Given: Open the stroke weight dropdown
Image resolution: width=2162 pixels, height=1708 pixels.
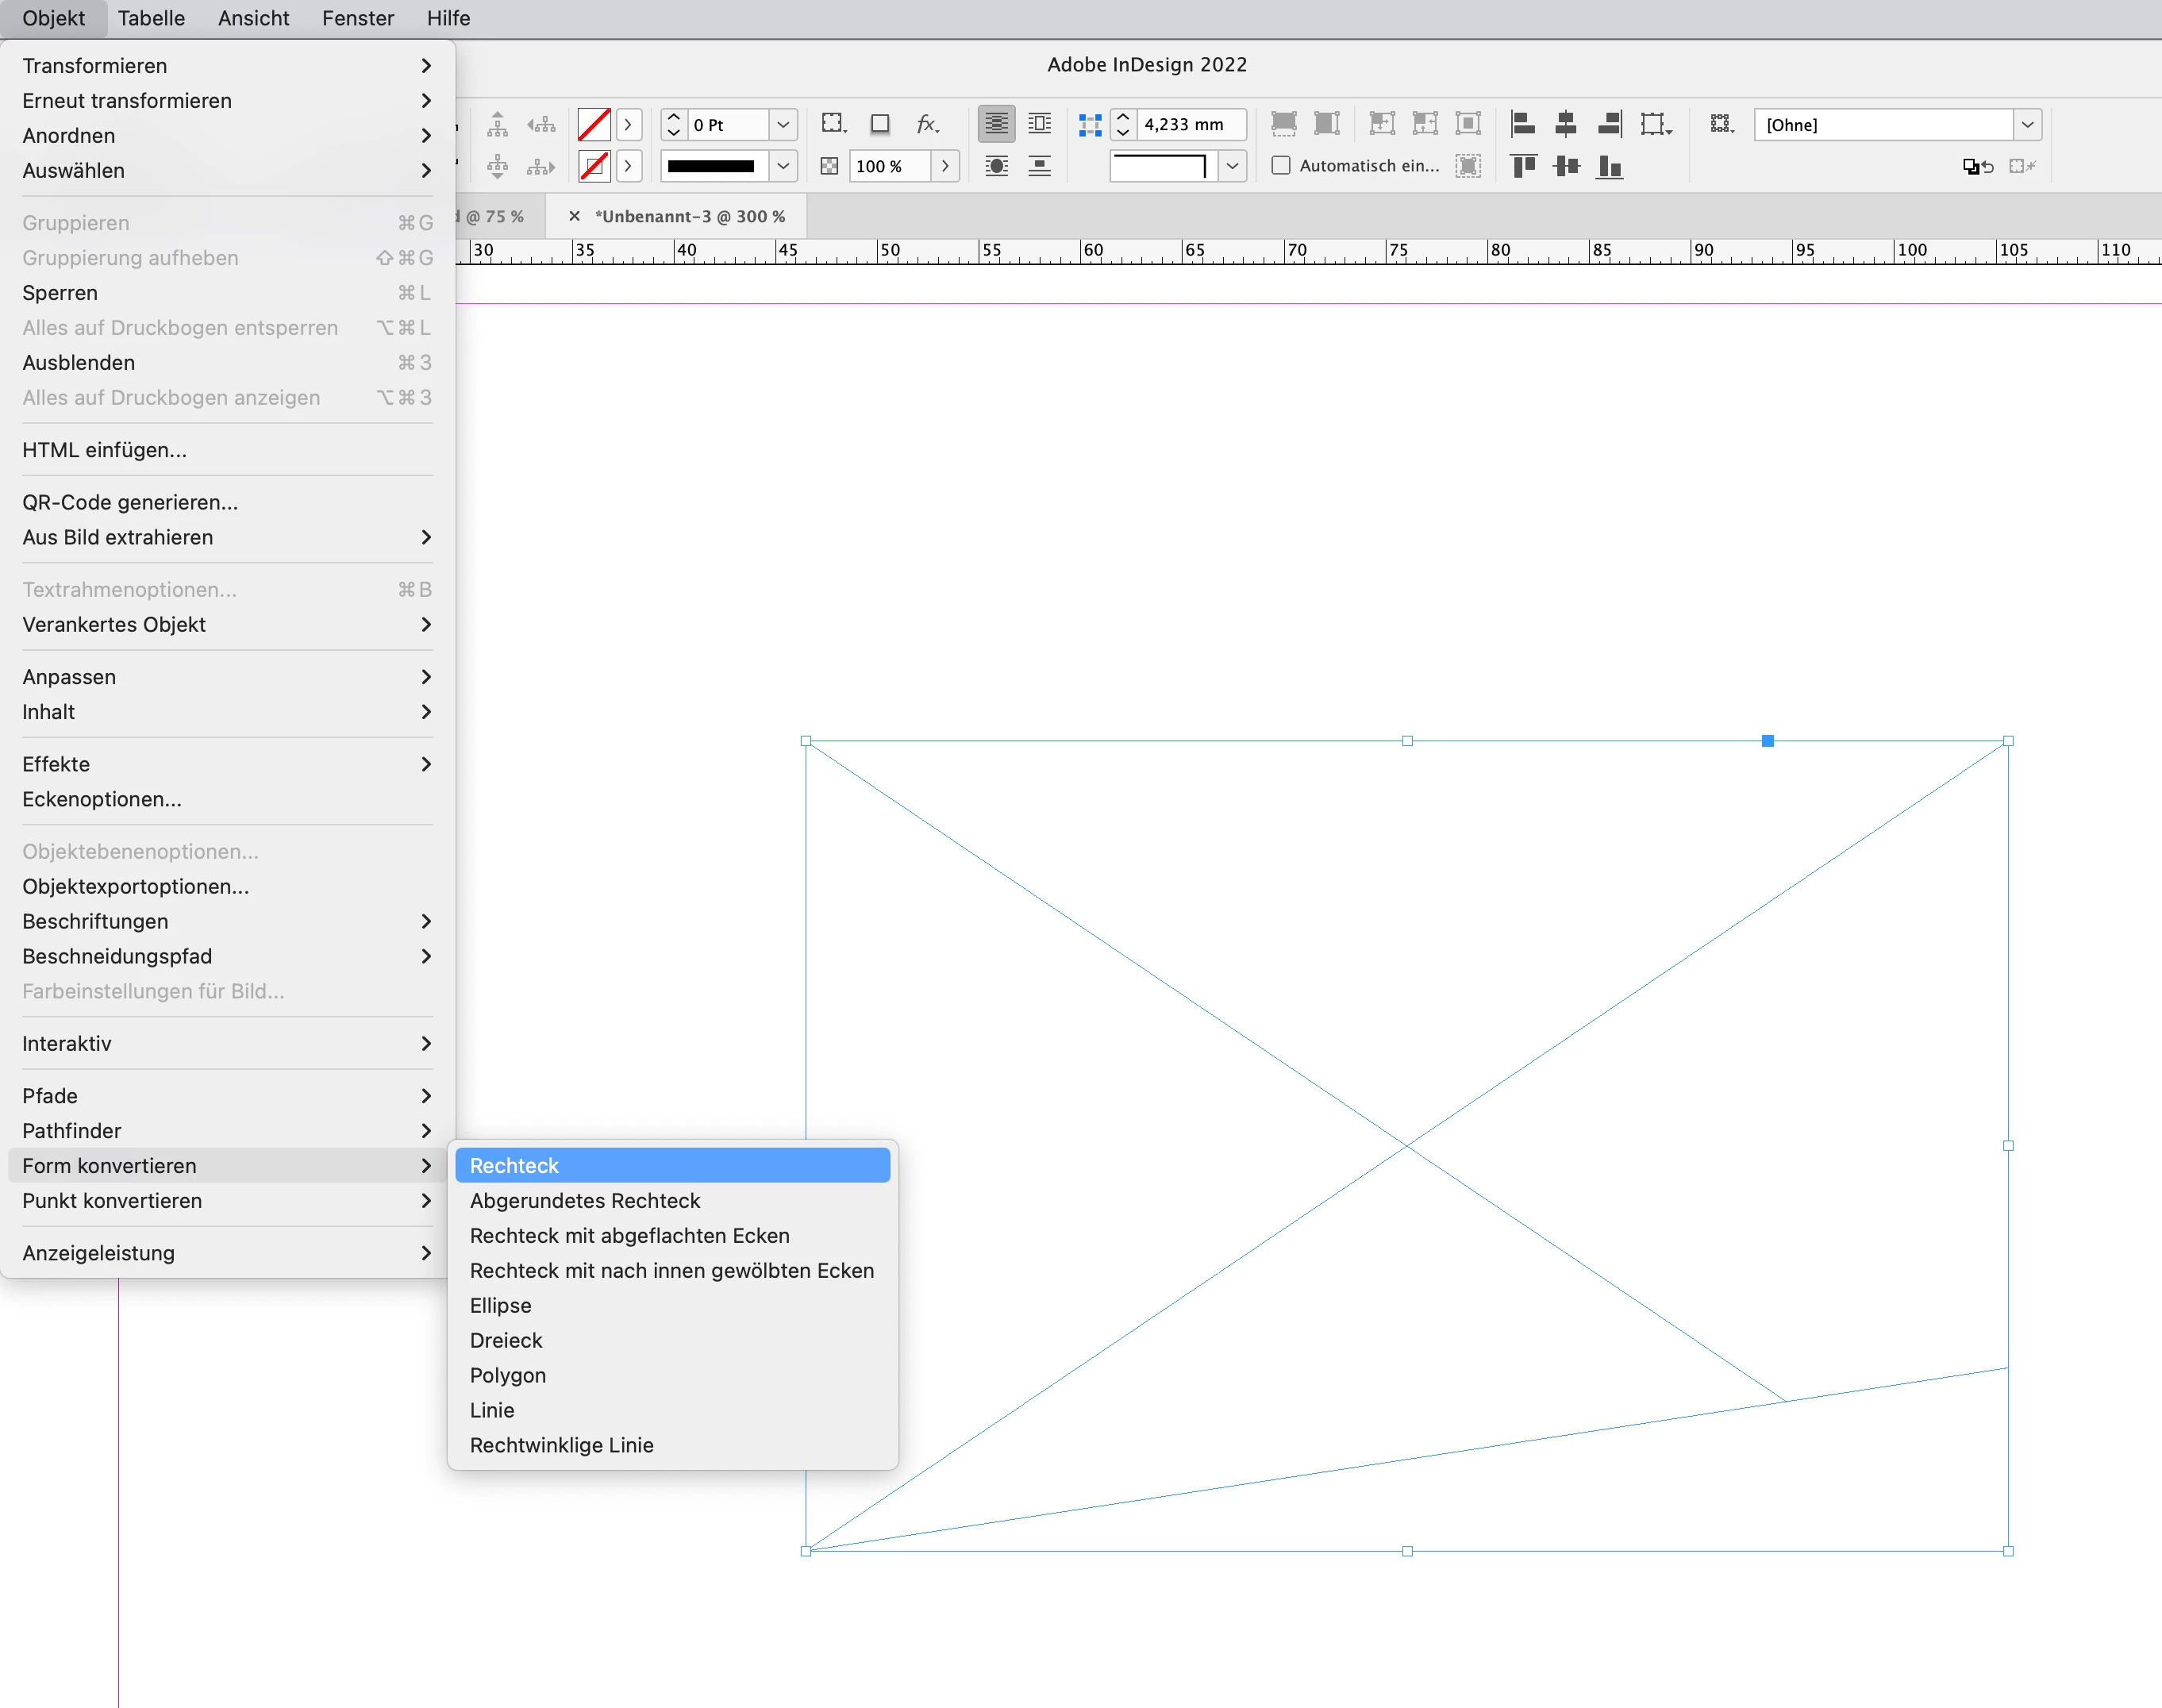Looking at the screenshot, I should pos(783,125).
